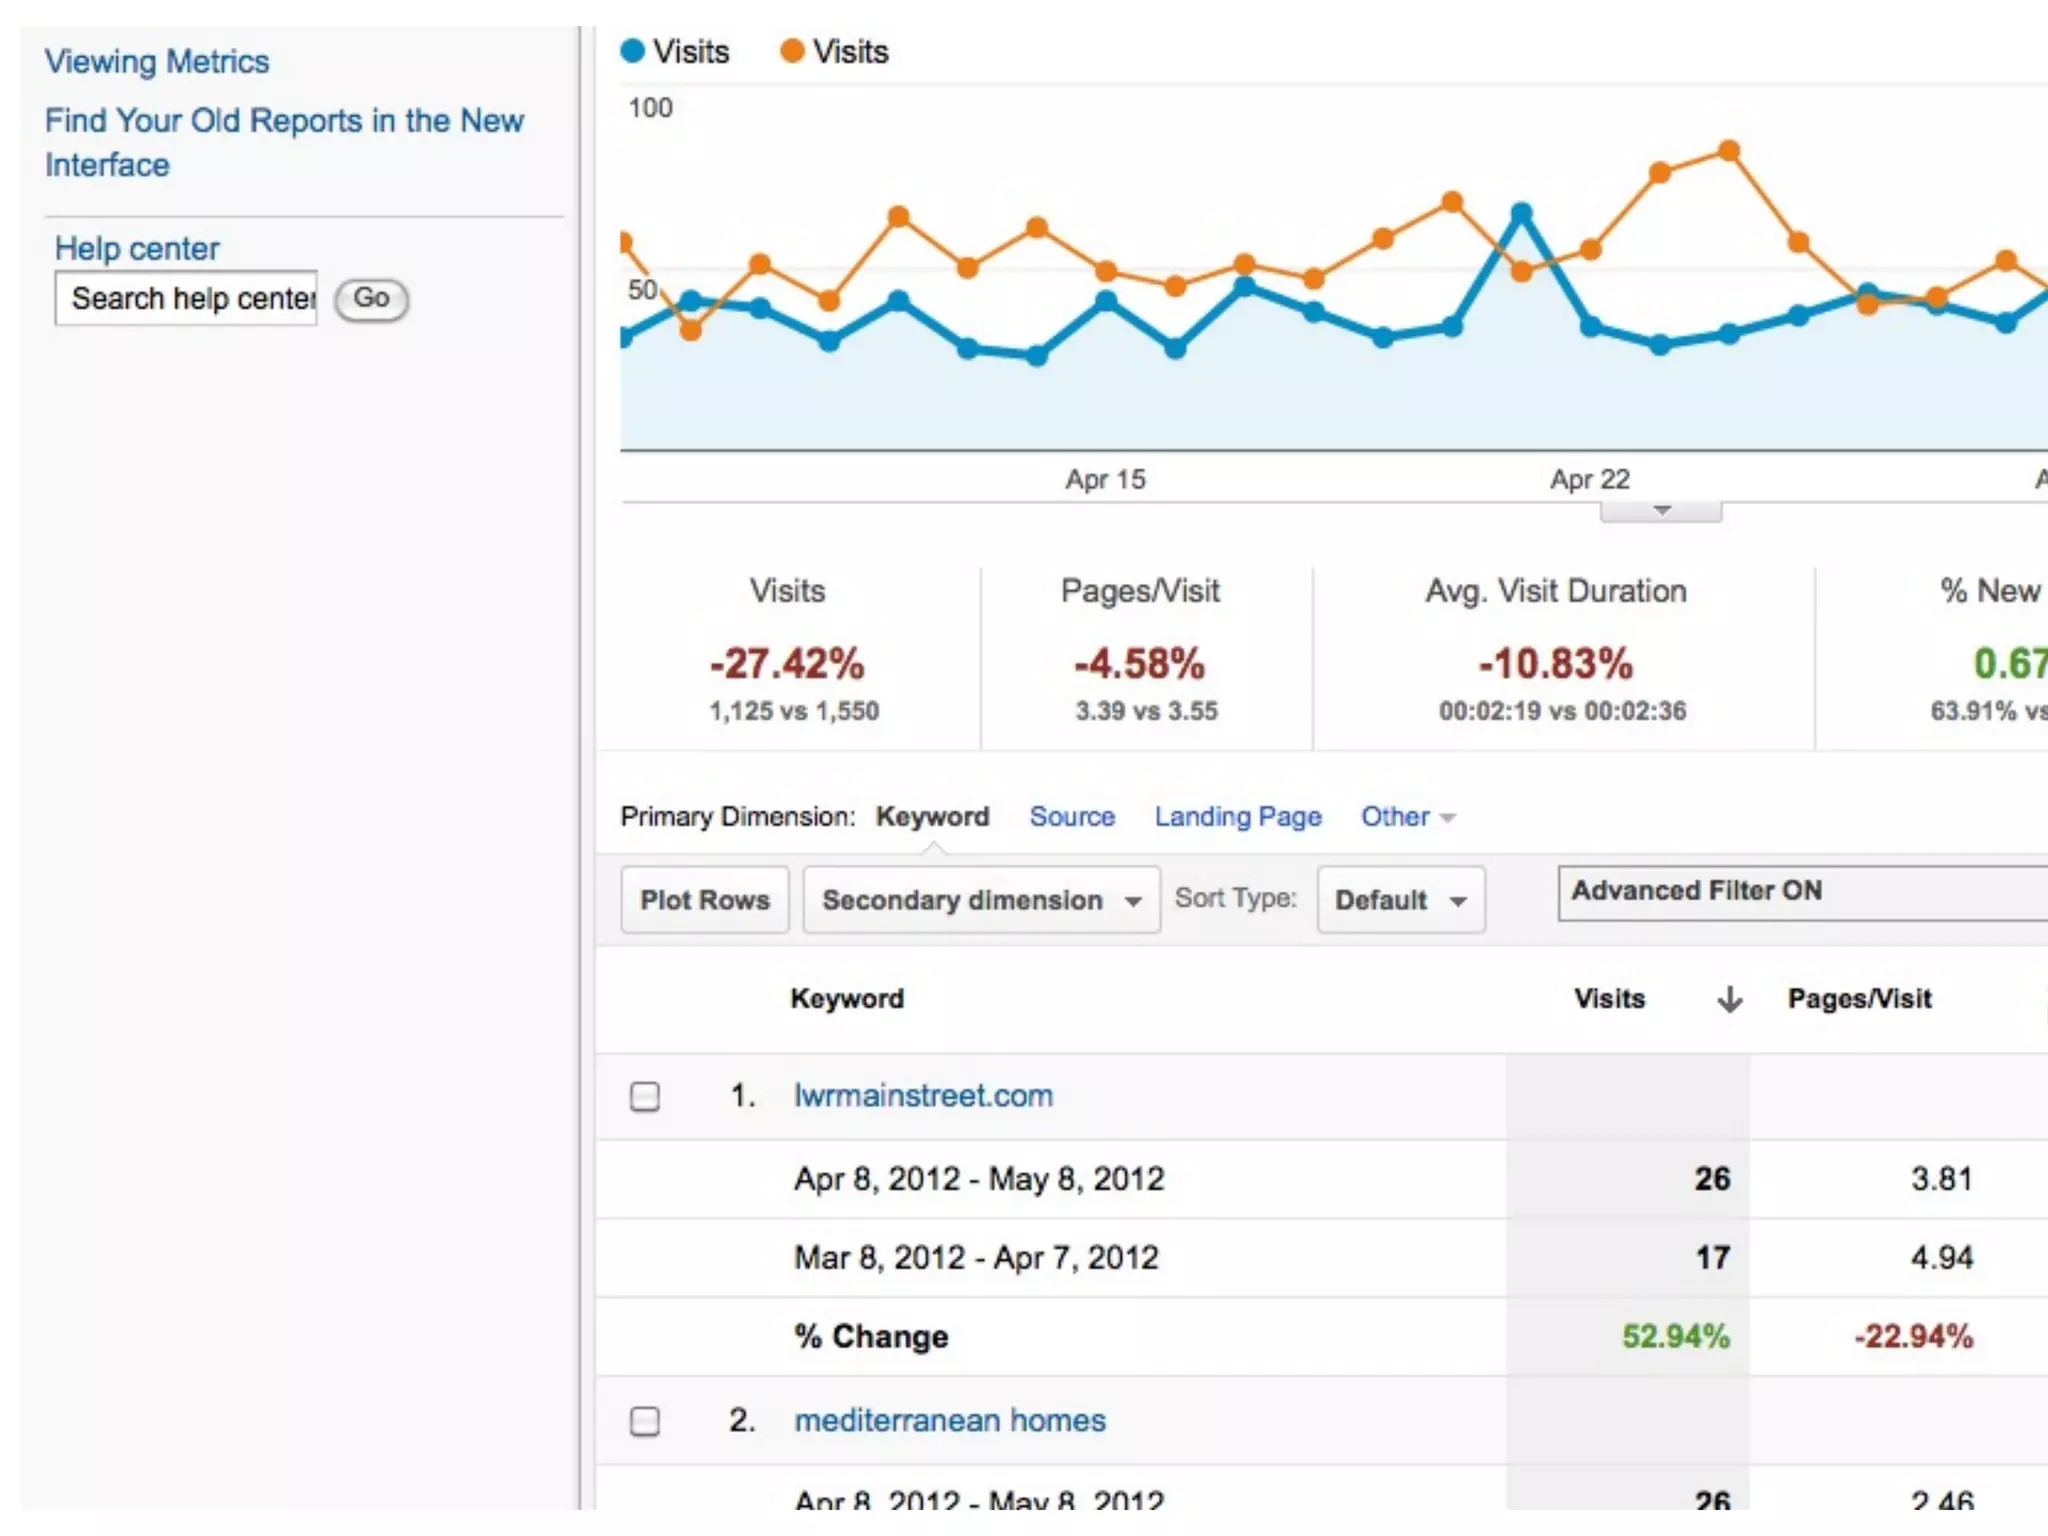Click the Visits sort descending arrow
Viewport: 2048px width, 1536px height.
(1729, 999)
